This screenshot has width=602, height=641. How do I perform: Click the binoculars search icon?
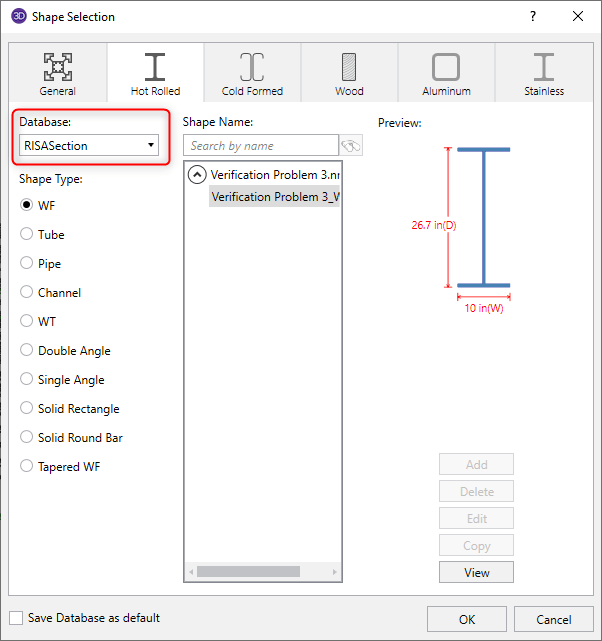tap(351, 146)
